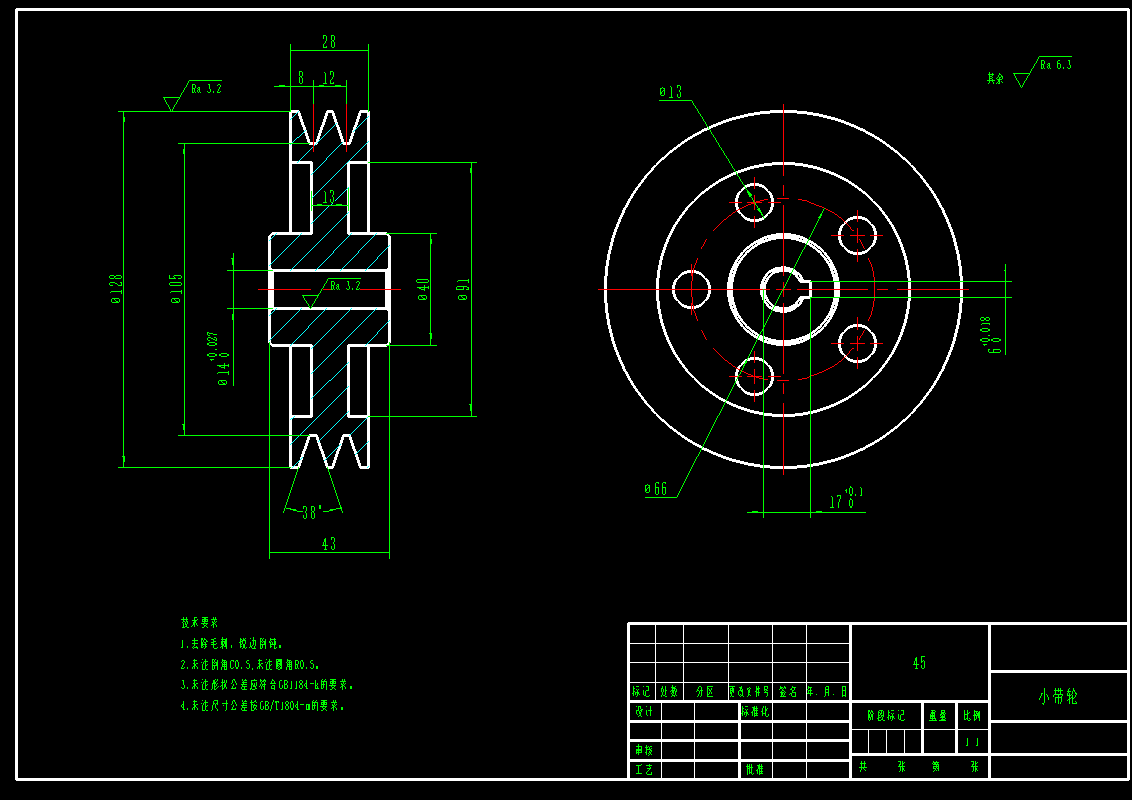Viewport: 1132px width, 800px height.
Task: Select the ø13 hole diameter label
Action: [x=671, y=92]
